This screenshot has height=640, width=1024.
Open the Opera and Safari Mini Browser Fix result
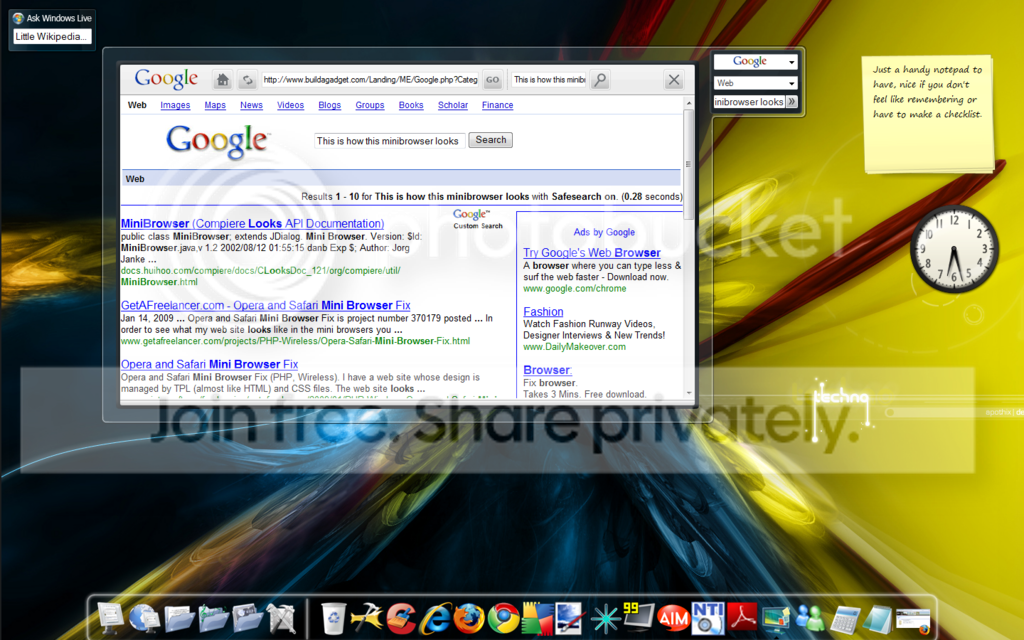coord(210,364)
